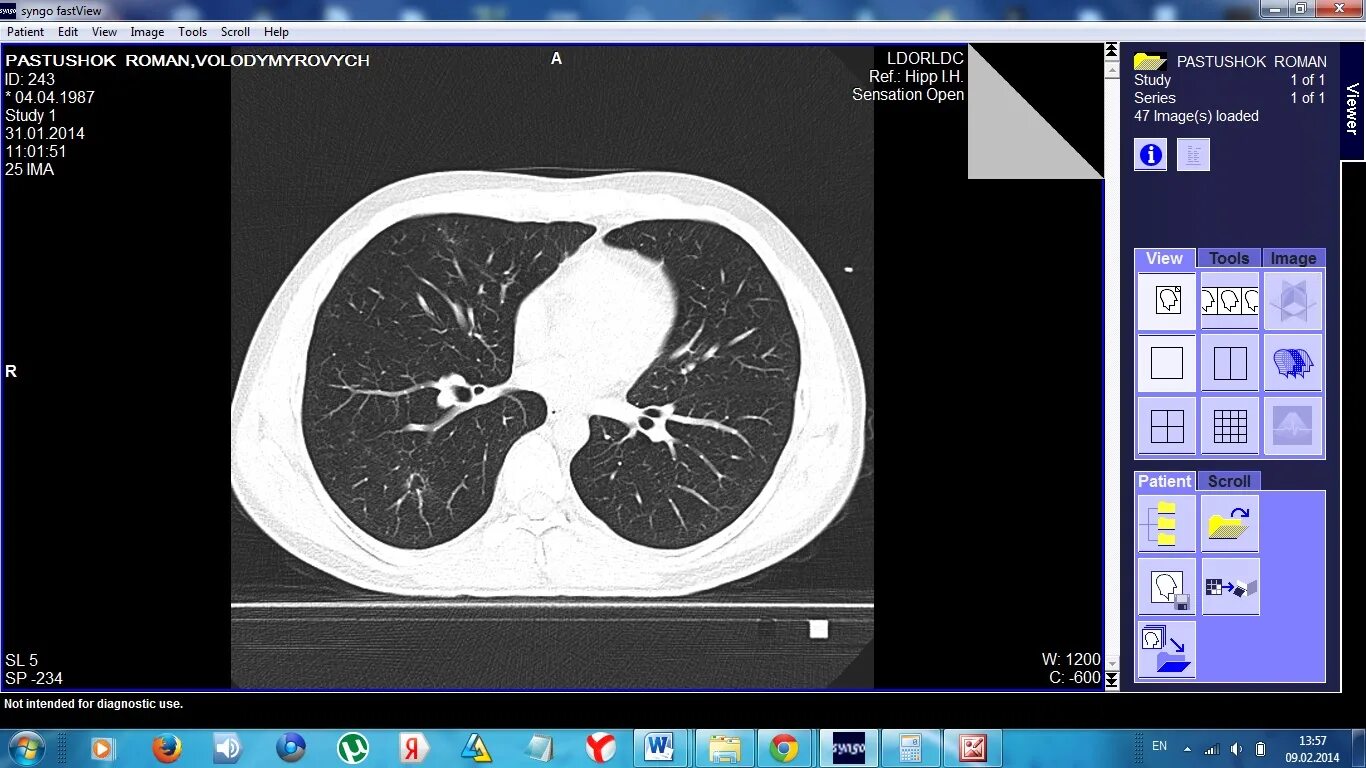Viewport: 1366px width, 768px height.
Task: Open the Image menu in menu bar
Action: (147, 32)
